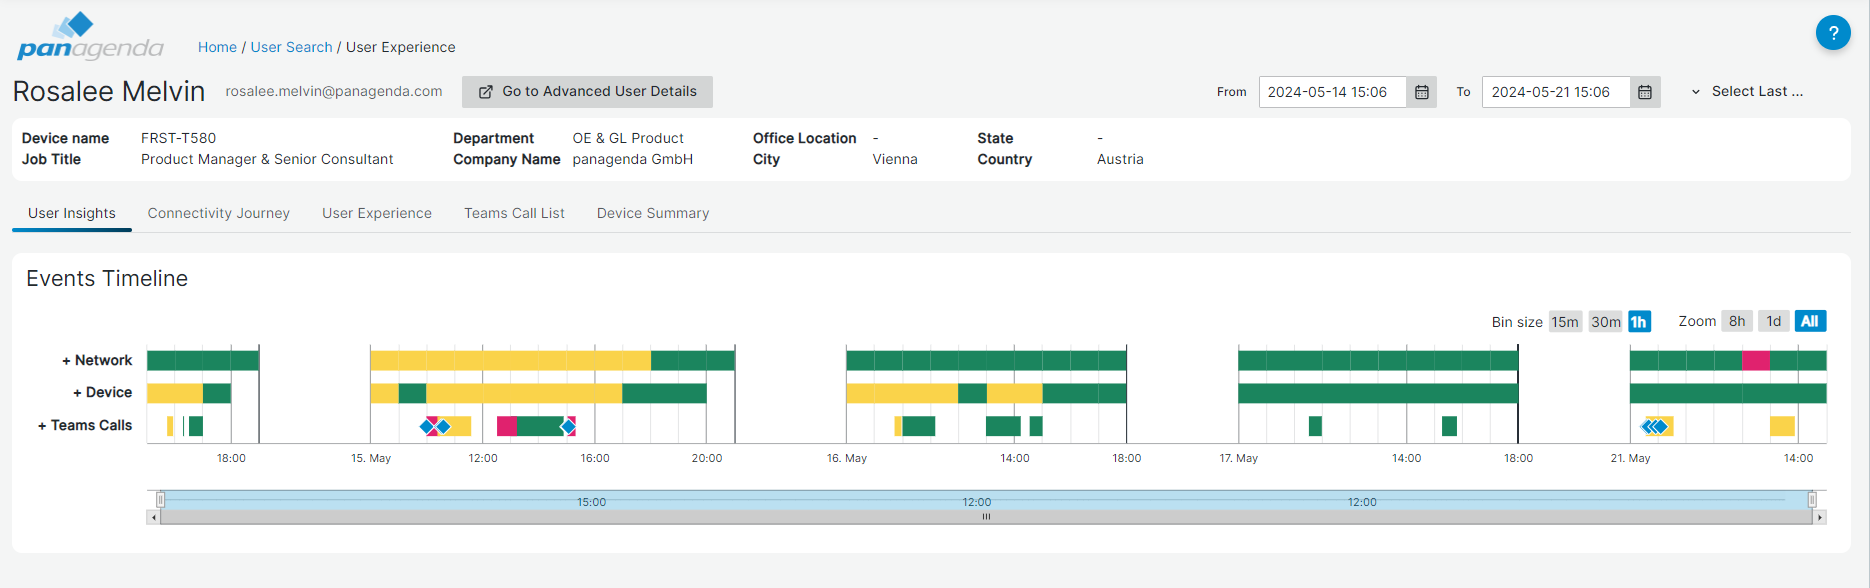
Task: Switch to the Connectivity Journey tab
Action: pos(218,213)
